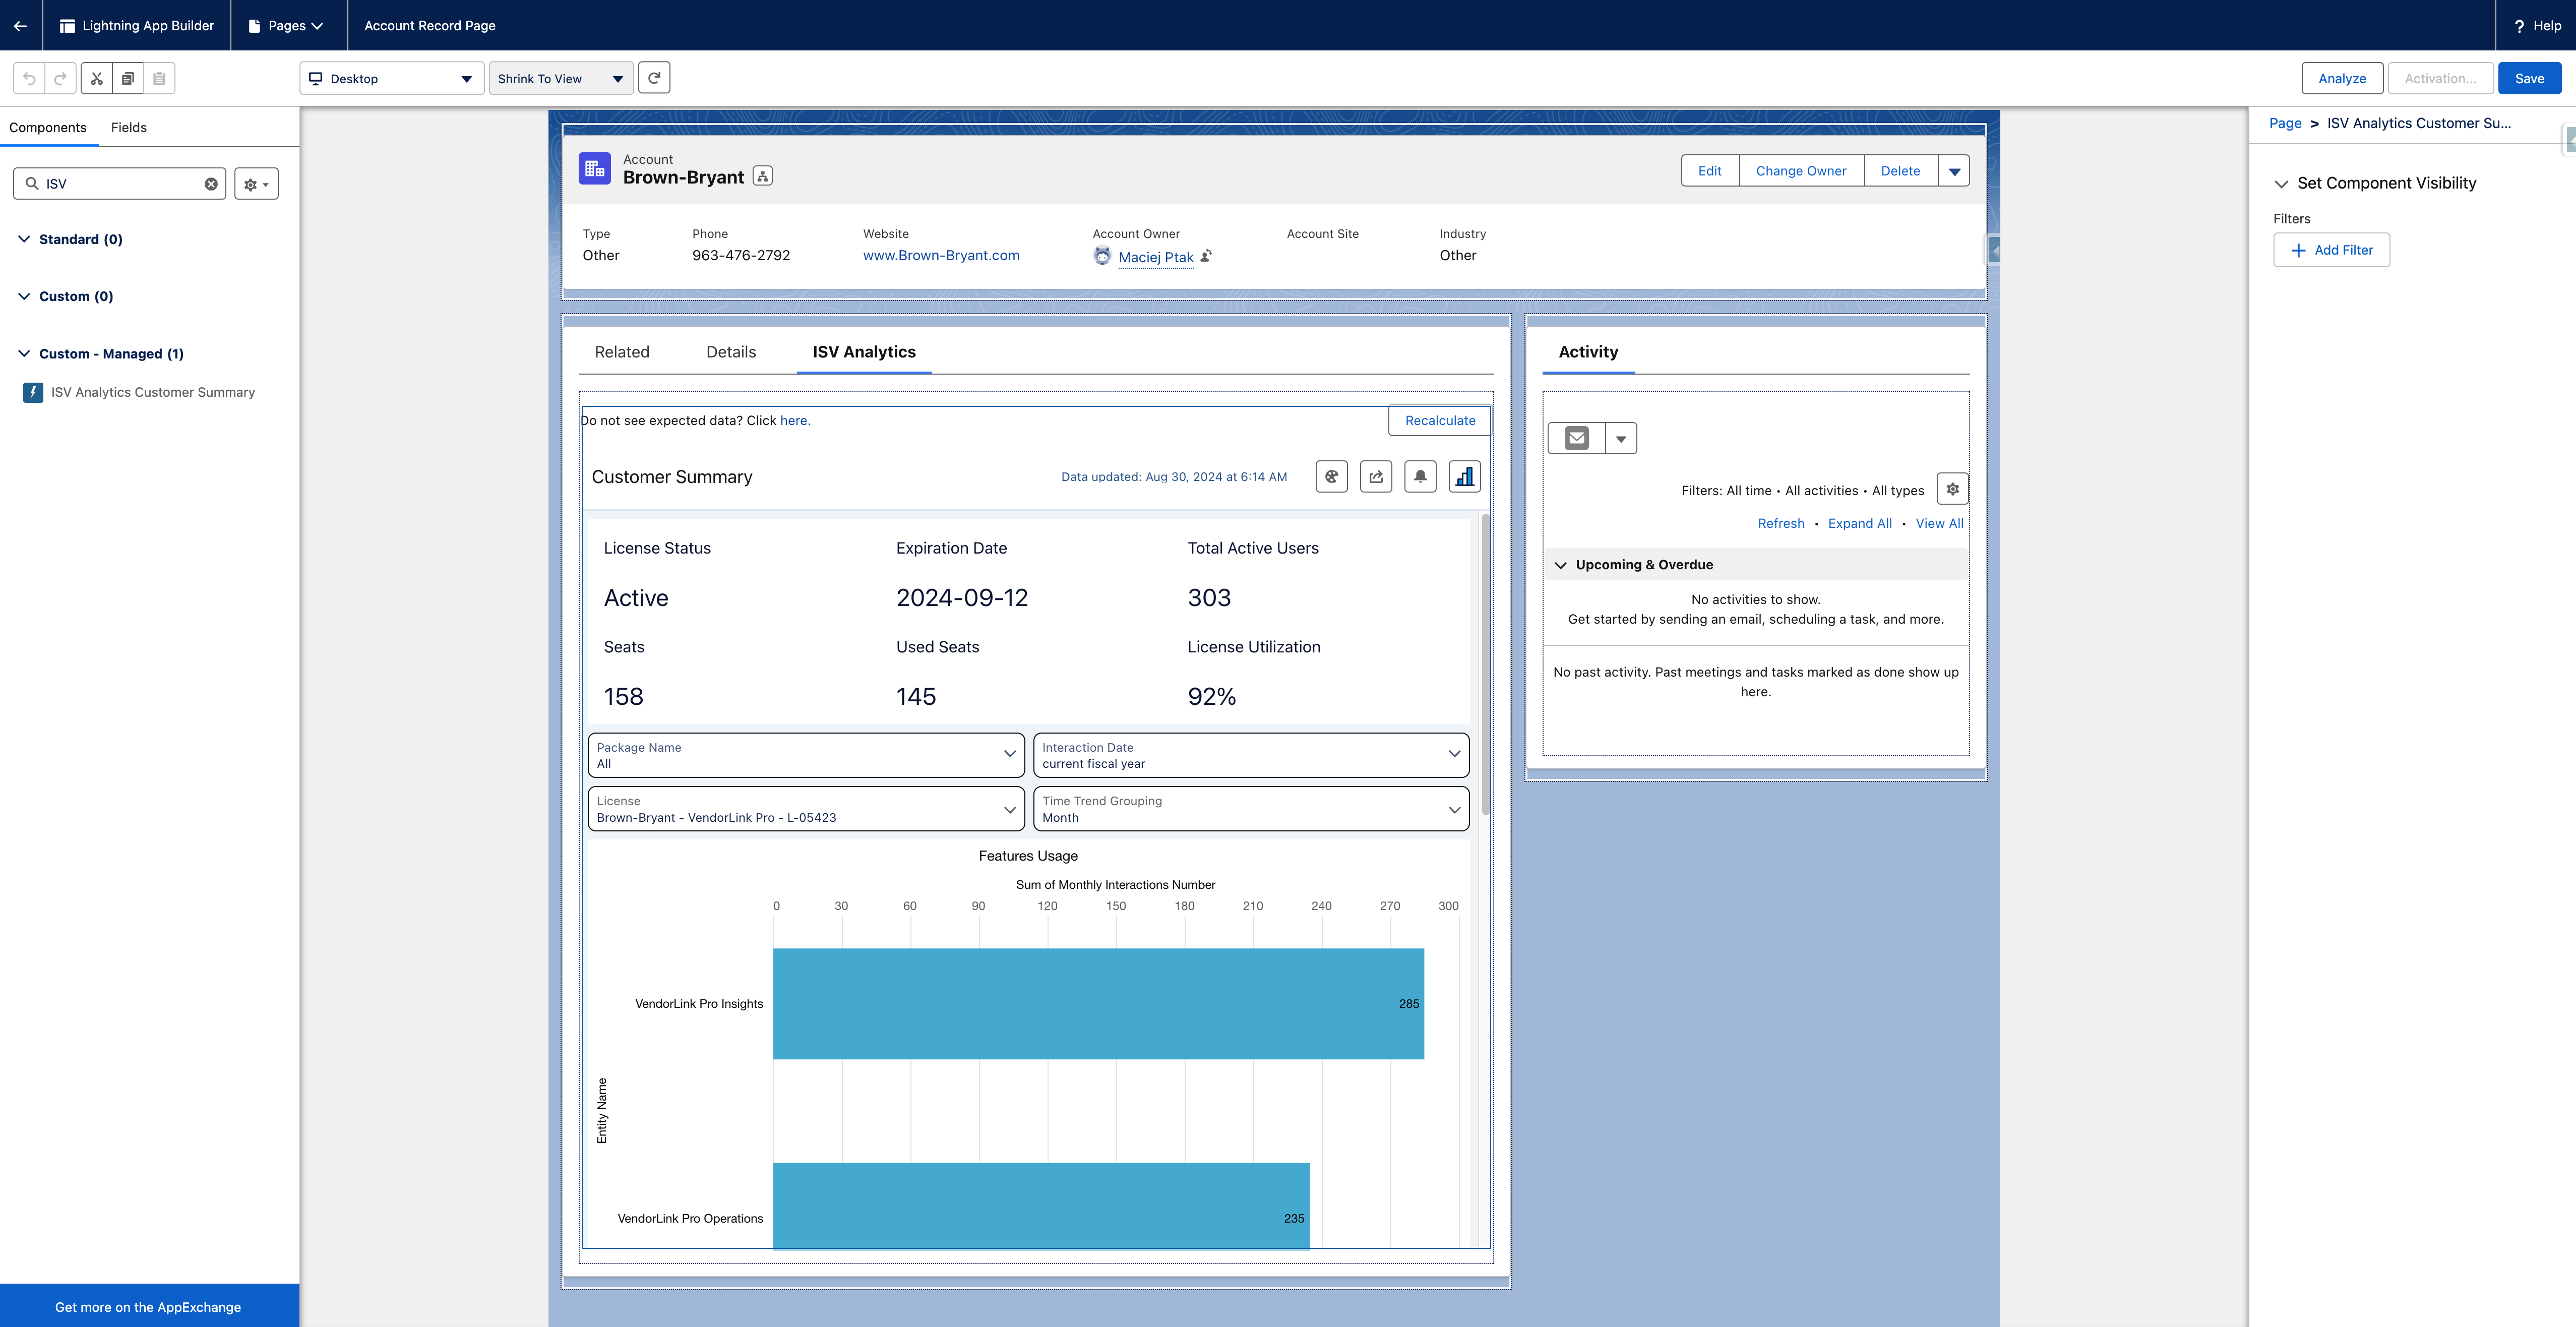This screenshot has width=2576, height=1327.
Task: Collapse the Standard (0) section
Action: point(24,239)
